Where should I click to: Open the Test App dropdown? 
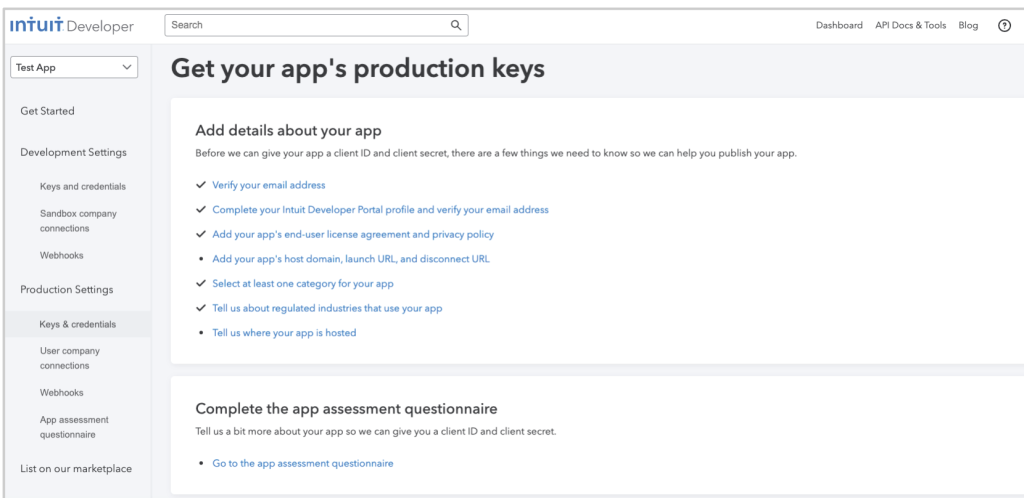coord(74,67)
